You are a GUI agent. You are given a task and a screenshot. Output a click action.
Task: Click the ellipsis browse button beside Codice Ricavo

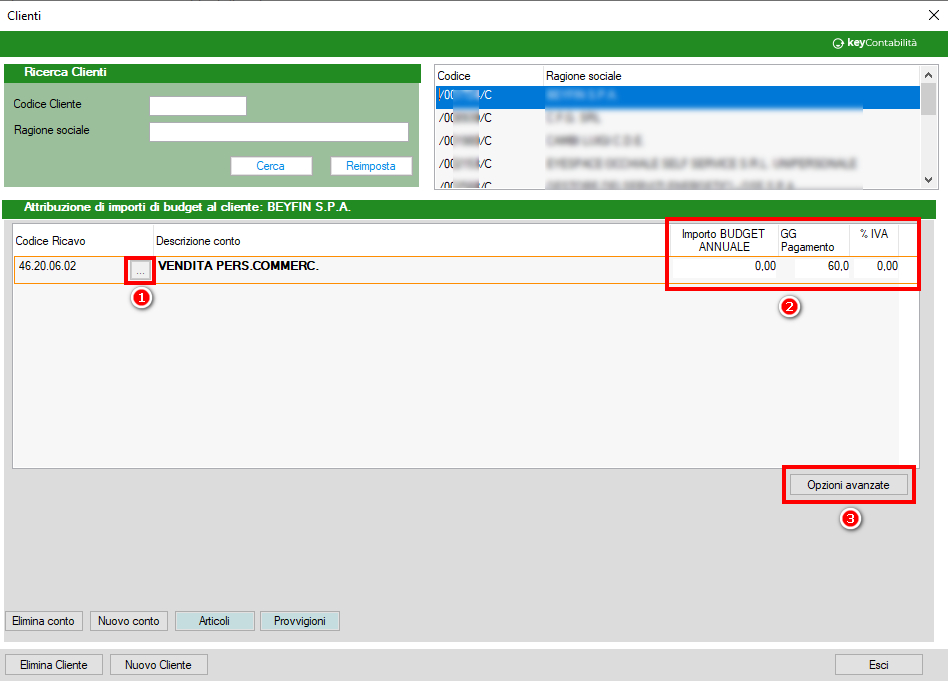140,270
